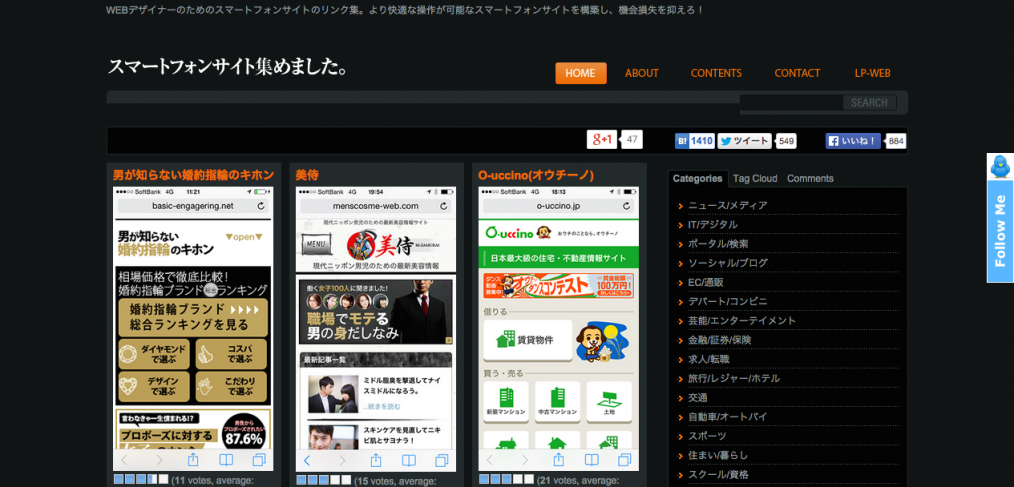Go to the HOME page
Screen dimensions: 1014x487
(x=581, y=73)
